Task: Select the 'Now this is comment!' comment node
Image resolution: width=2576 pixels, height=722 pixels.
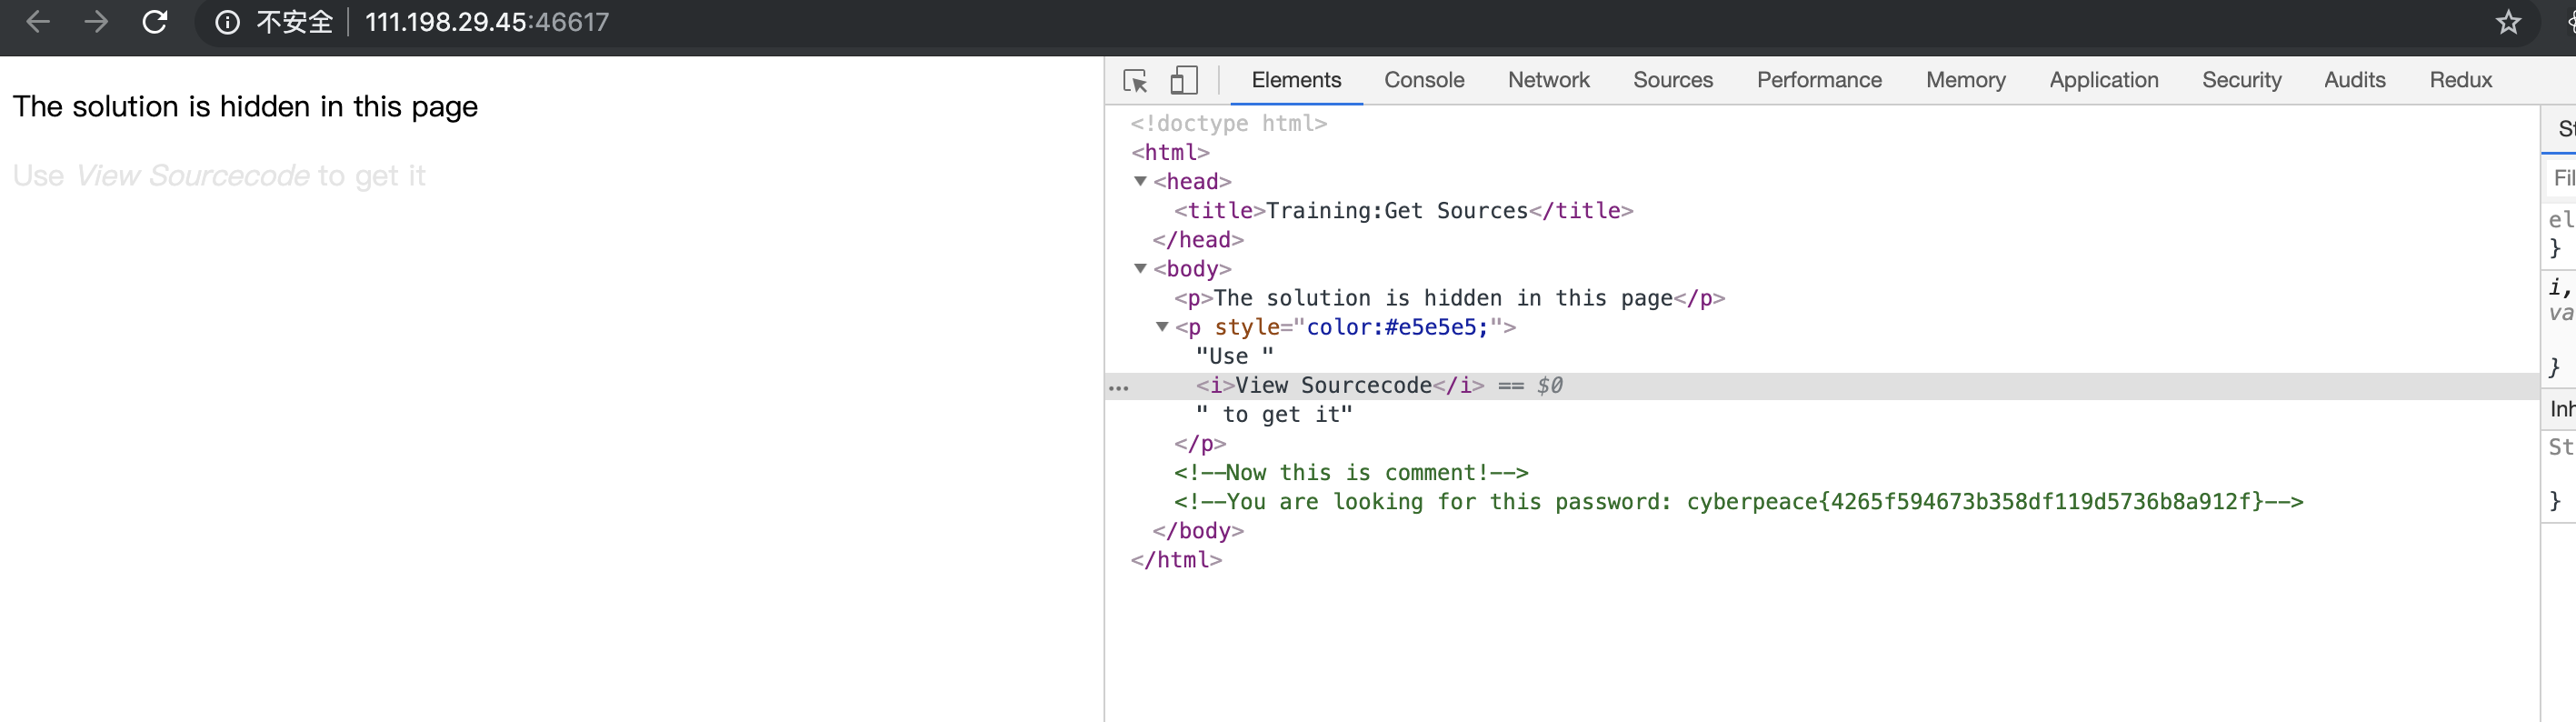Action: click(x=1351, y=472)
